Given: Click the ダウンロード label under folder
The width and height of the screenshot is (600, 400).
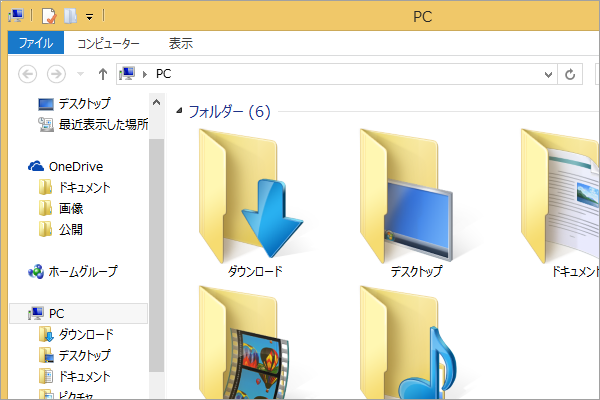Looking at the screenshot, I should tap(255, 272).
